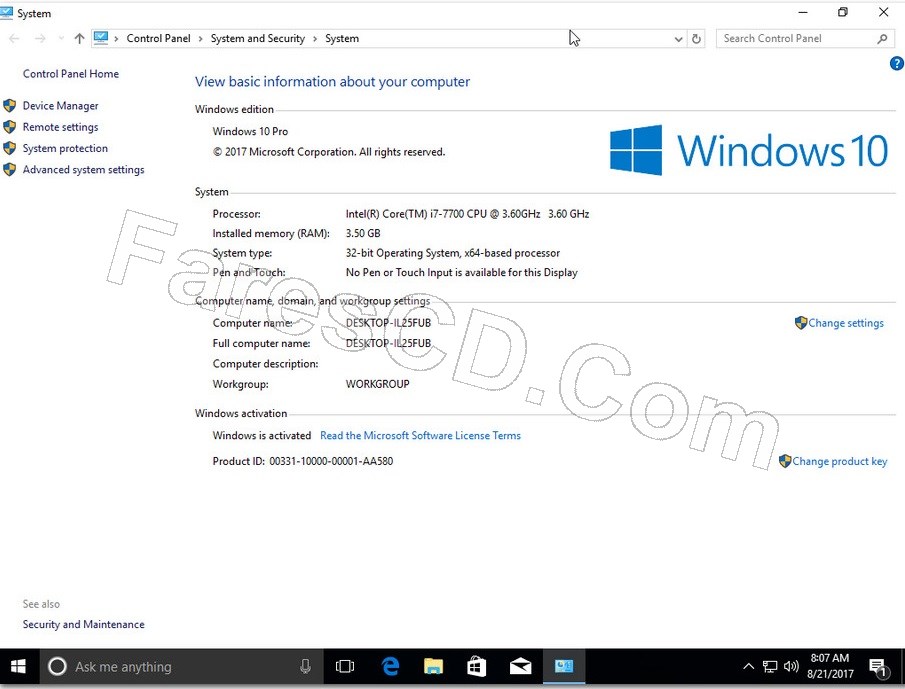Click the volume speaker tray icon

tap(791, 667)
